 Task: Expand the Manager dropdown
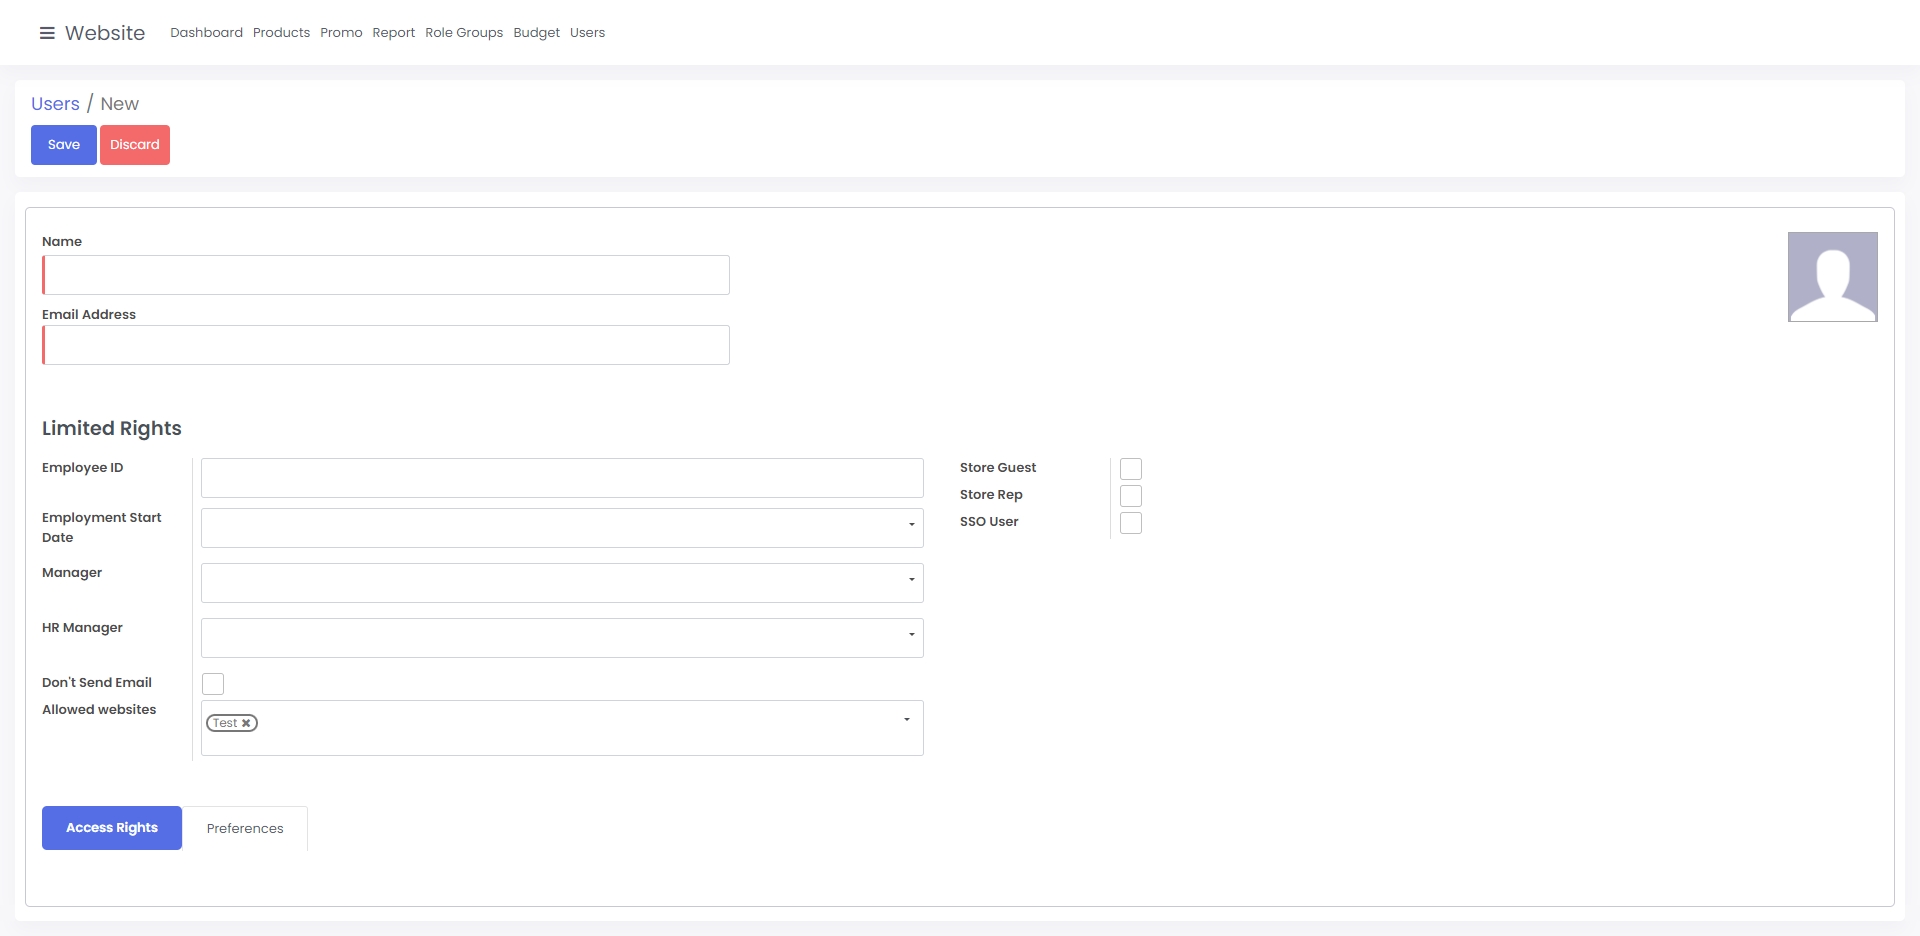[911, 580]
